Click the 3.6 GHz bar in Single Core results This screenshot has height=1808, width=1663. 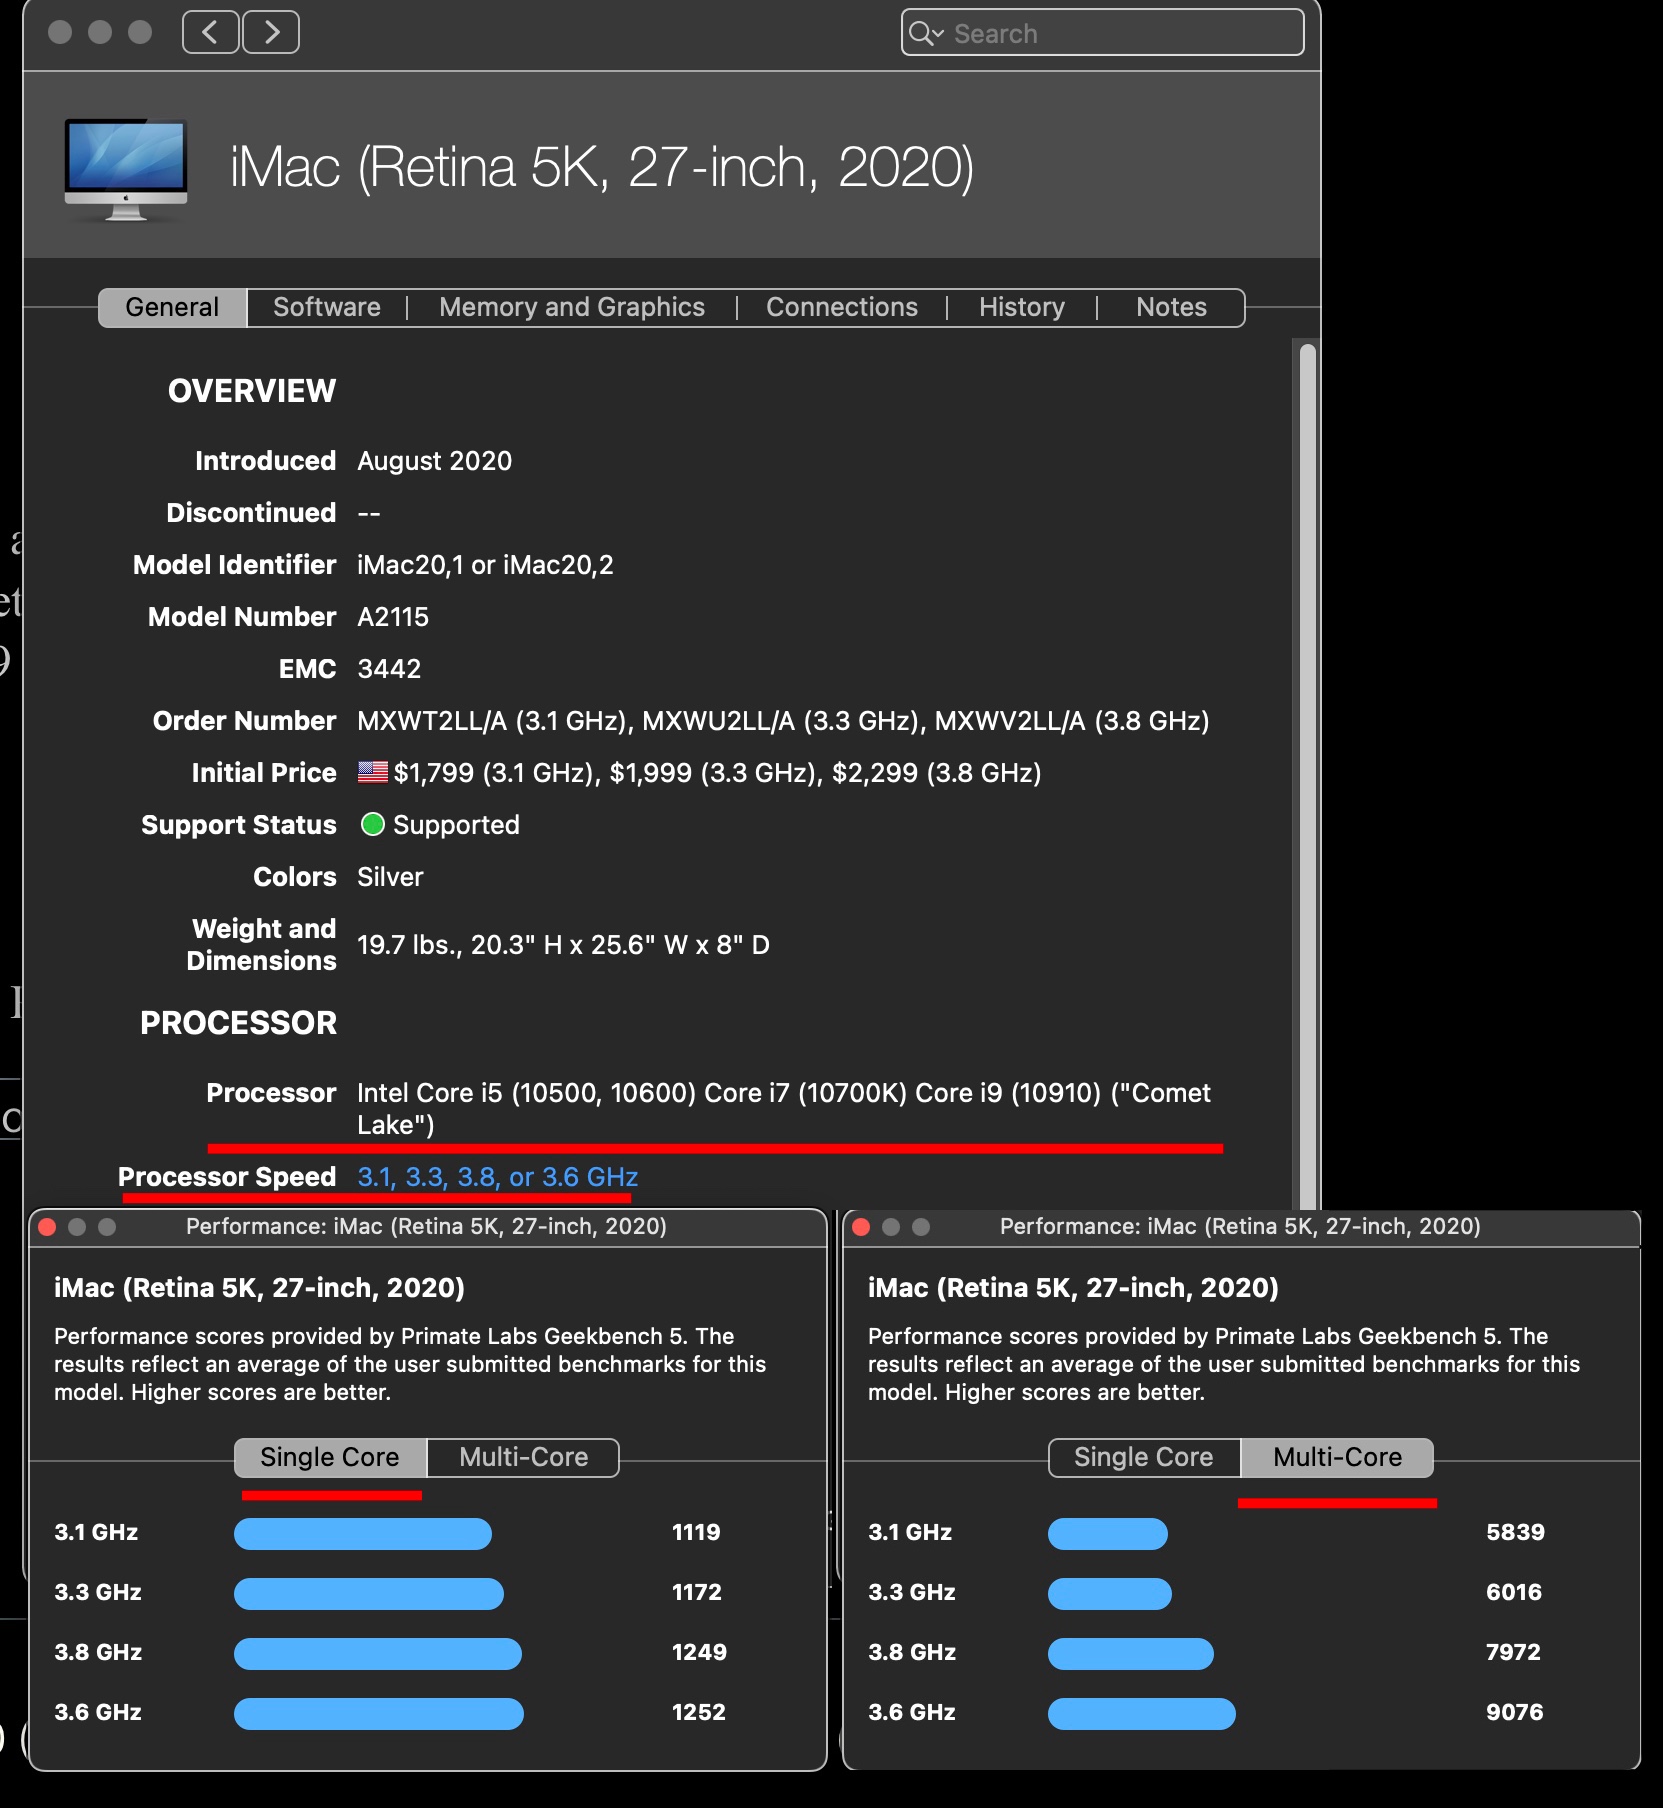pos(379,1713)
